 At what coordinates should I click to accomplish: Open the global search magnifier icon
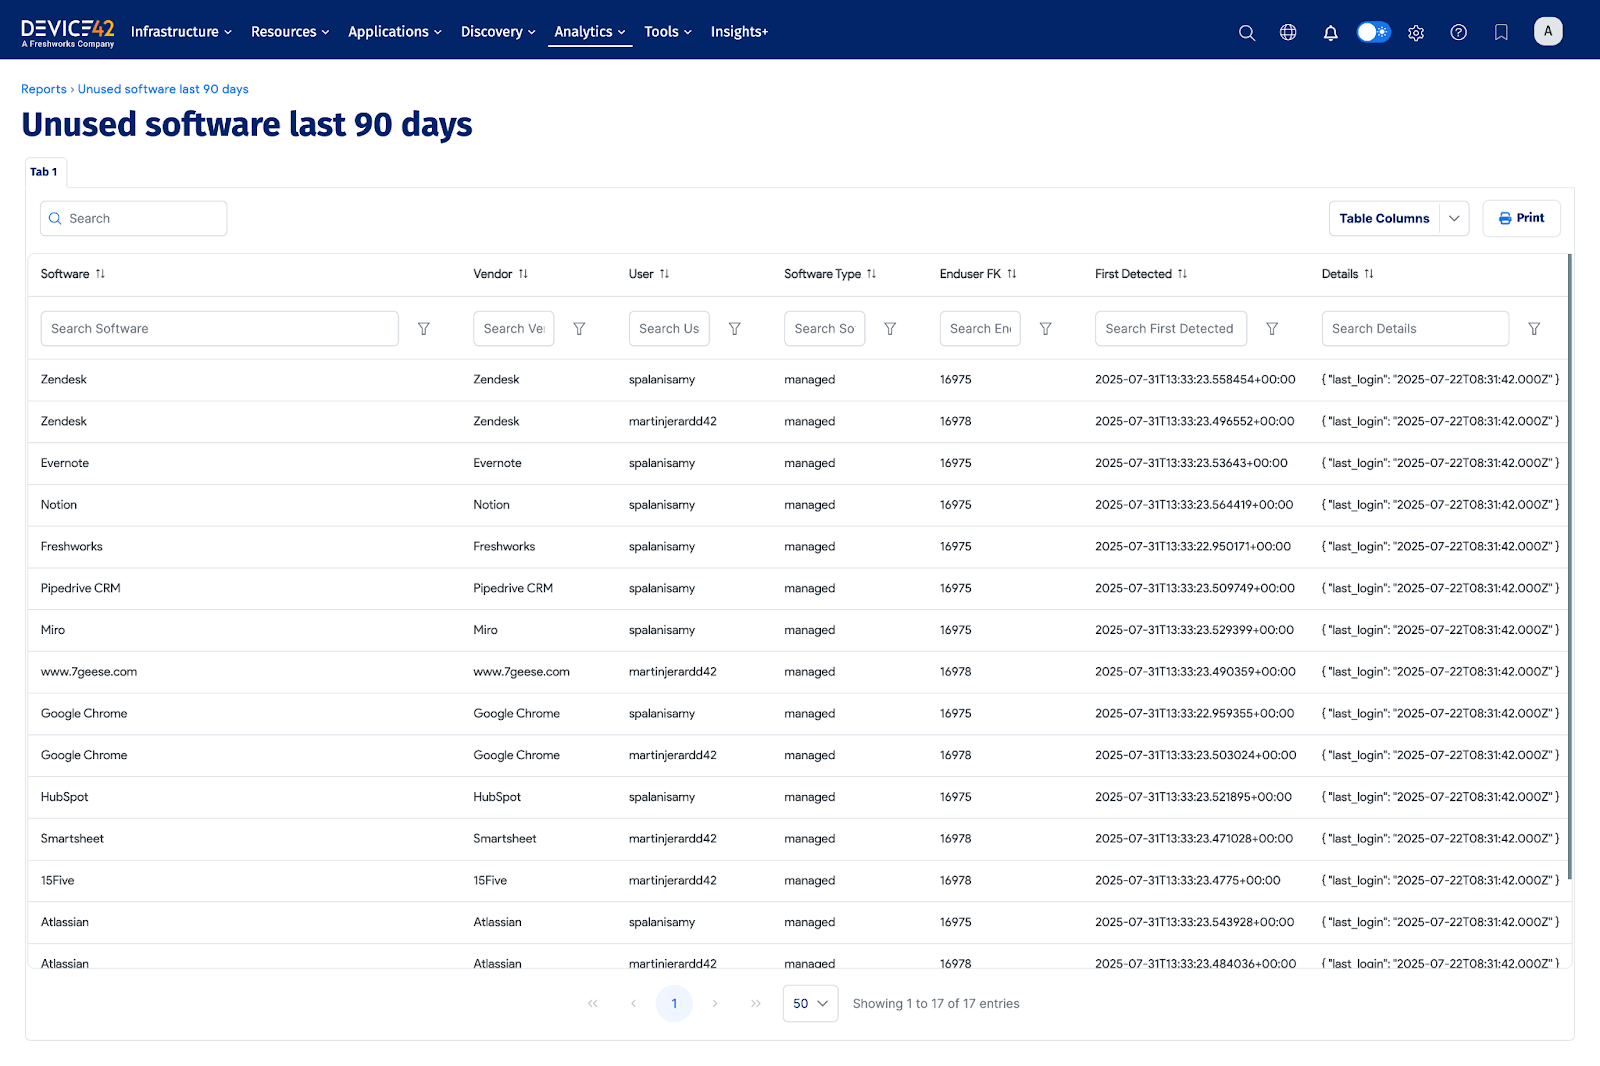pyautogui.click(x=1246, y=32)
